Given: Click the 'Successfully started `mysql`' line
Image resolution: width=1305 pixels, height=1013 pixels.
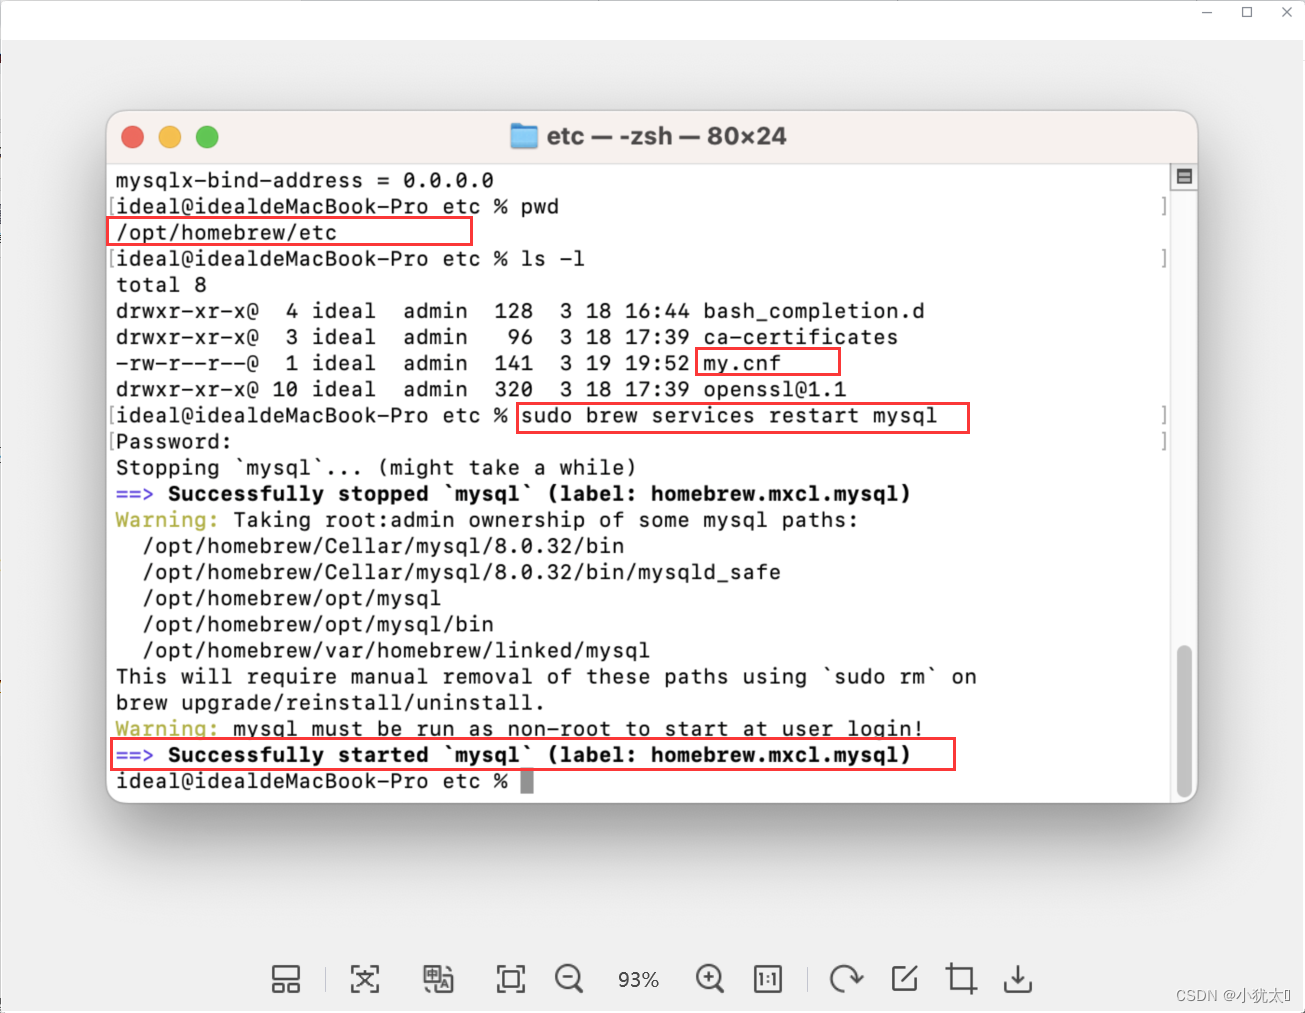Looking at the screenshot, I should click(x=513, y=755).
